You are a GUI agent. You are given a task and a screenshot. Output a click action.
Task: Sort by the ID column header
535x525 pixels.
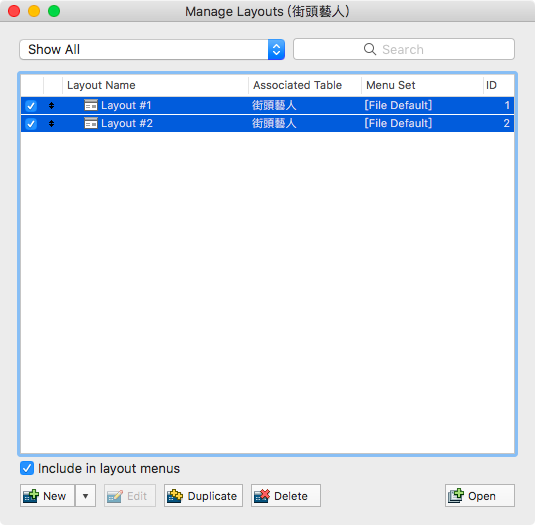[499, 85]
